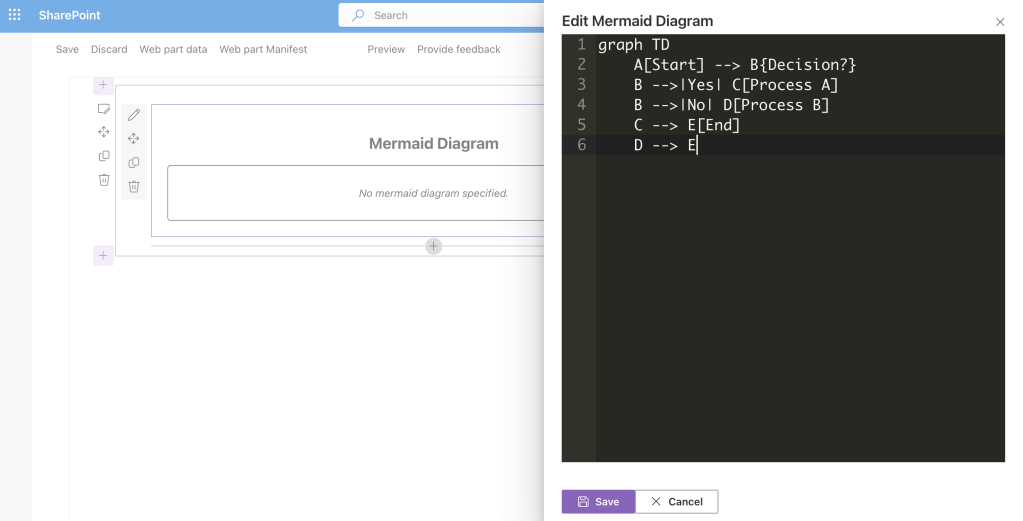1023x521 pixels.
Task: Click the move web part icon
Action: [134, 139]
